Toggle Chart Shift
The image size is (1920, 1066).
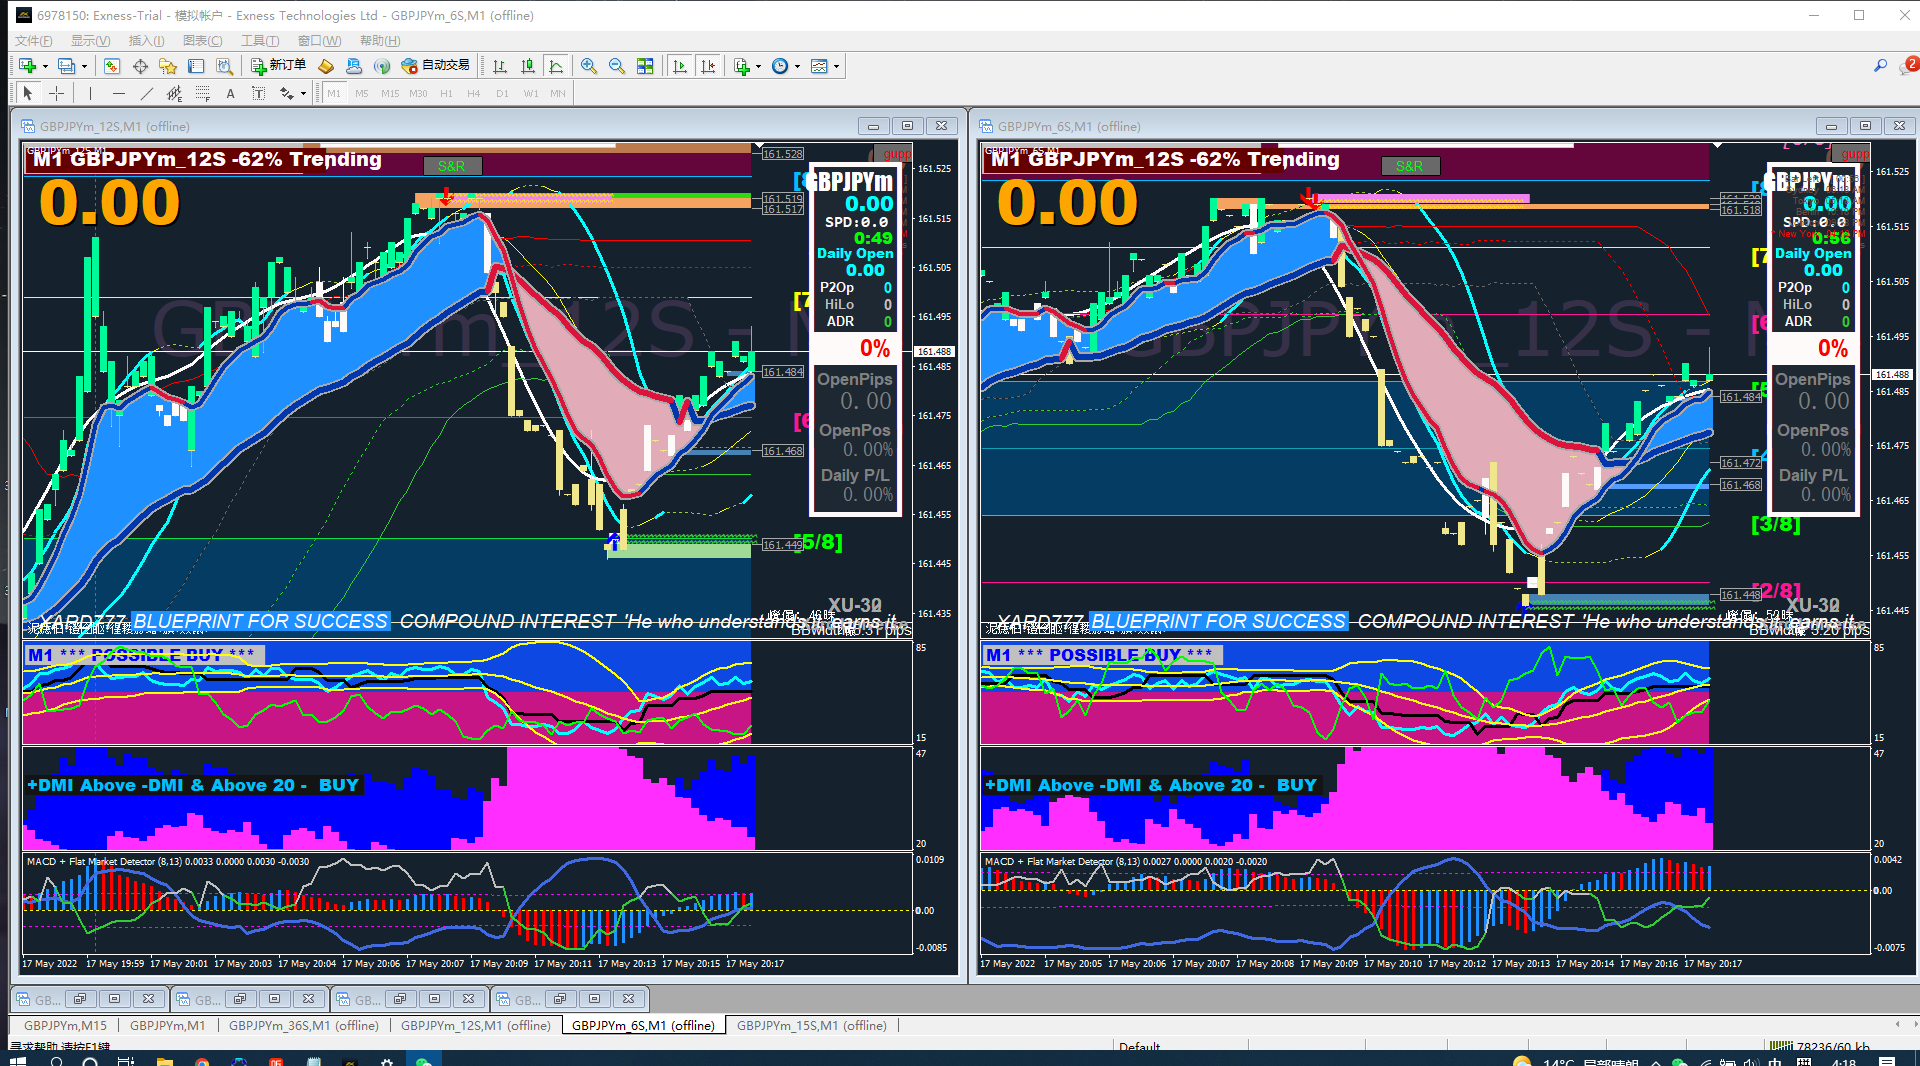click(x=708, y=66)
